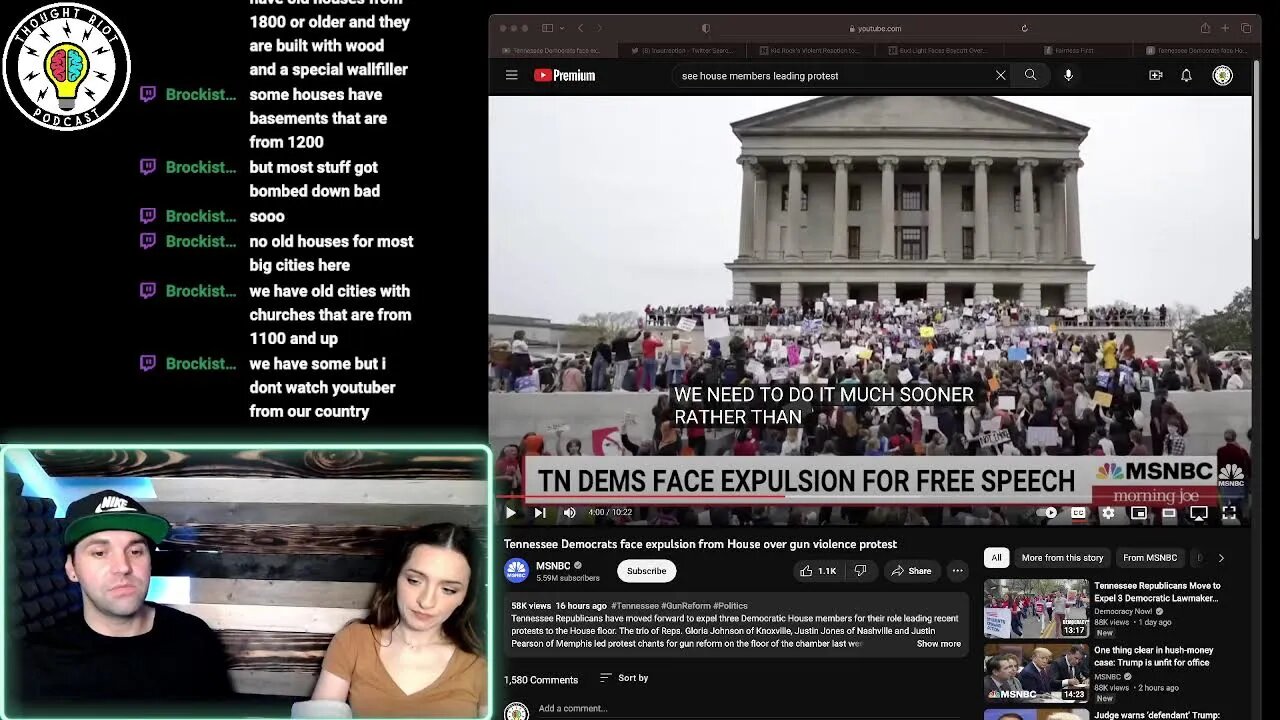The image size is (1280, 720).
Task: Open the Create video icon
Action: pyautogui.click(x=1156, y=75)
